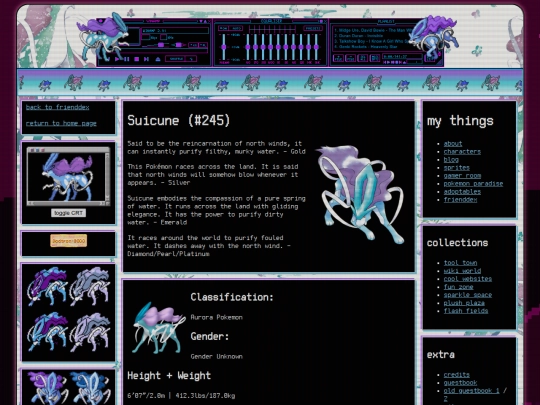Select the Talkshow Boy playlist track

[x=371, y=41]
